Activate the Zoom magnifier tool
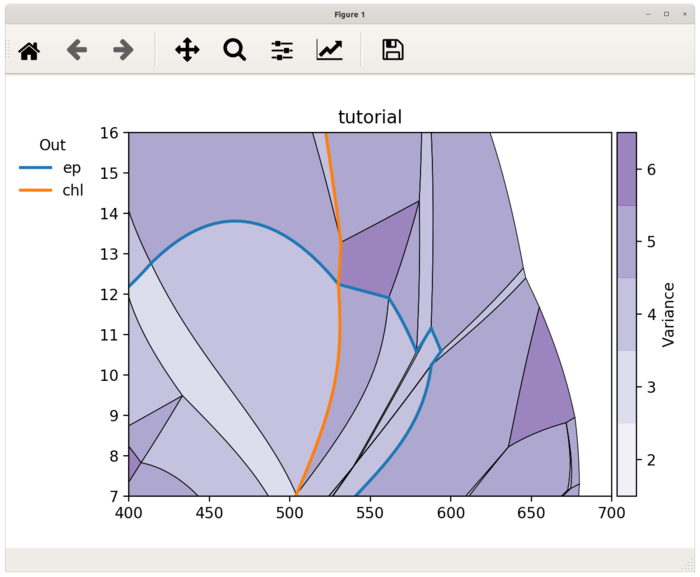This screenshot has width=700, height=577. 234,50
